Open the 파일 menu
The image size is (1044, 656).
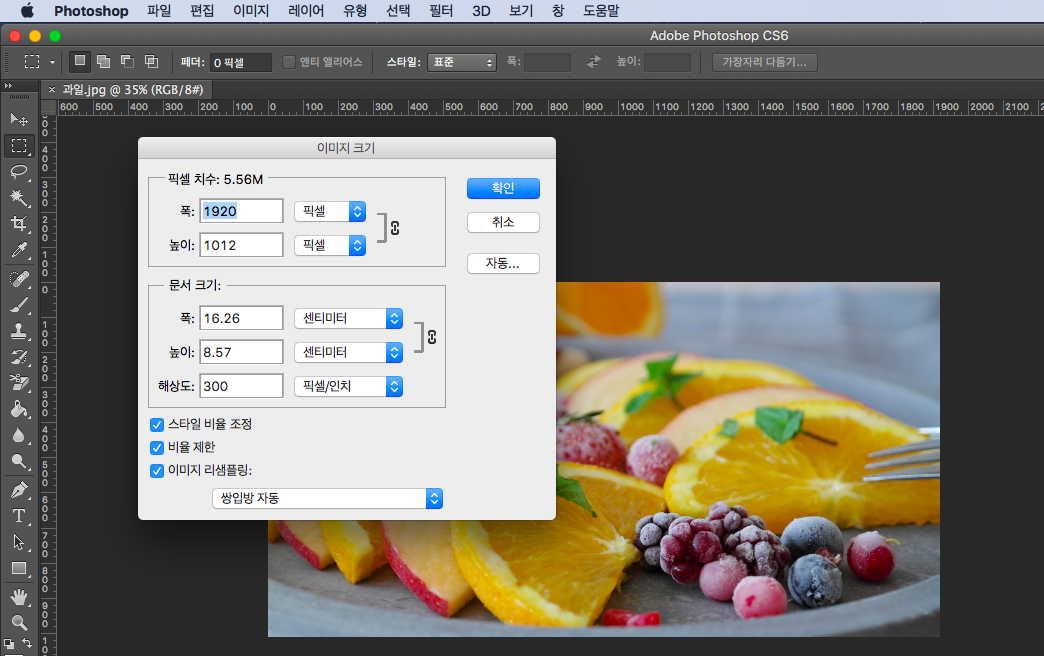coord(159,11)
